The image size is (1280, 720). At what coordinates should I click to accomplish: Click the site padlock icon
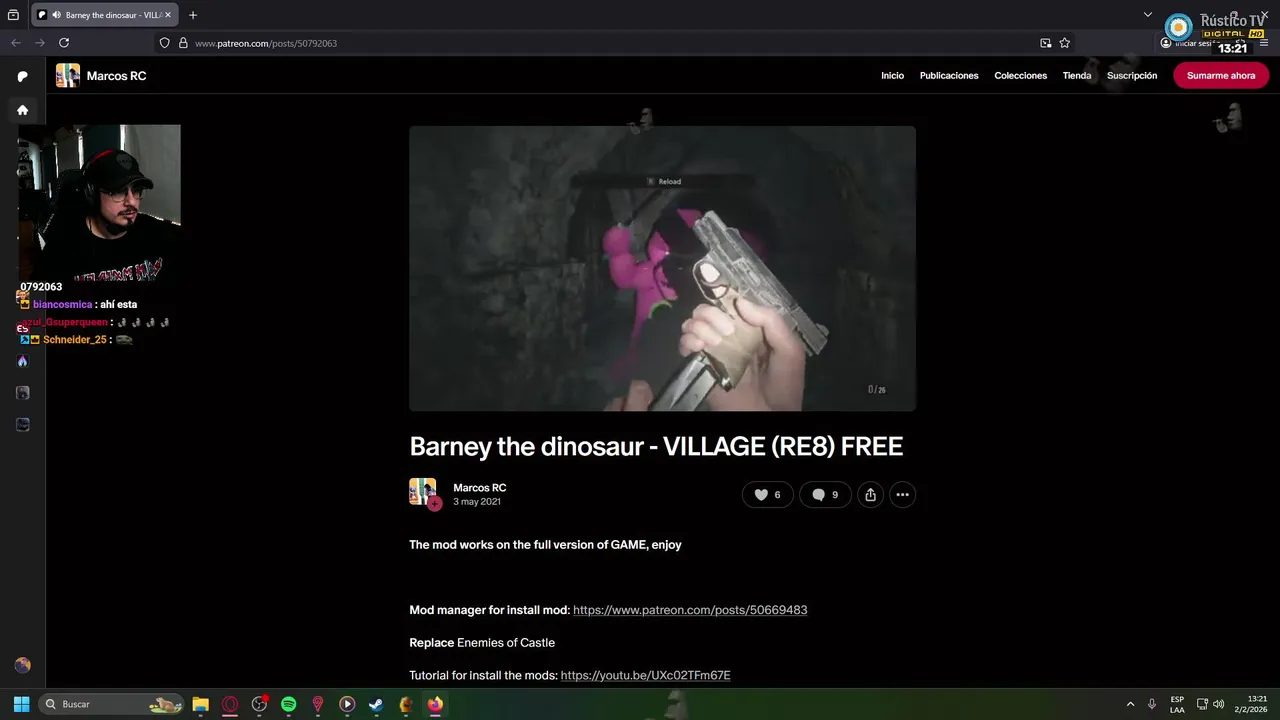pos(183,43)
